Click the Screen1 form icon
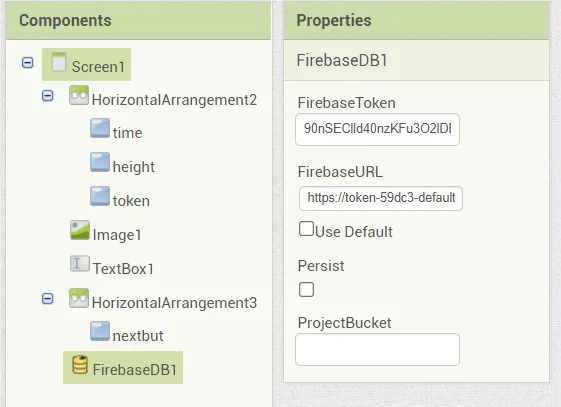The height and width of the screenshot is (407, 561). coord(59,62)
